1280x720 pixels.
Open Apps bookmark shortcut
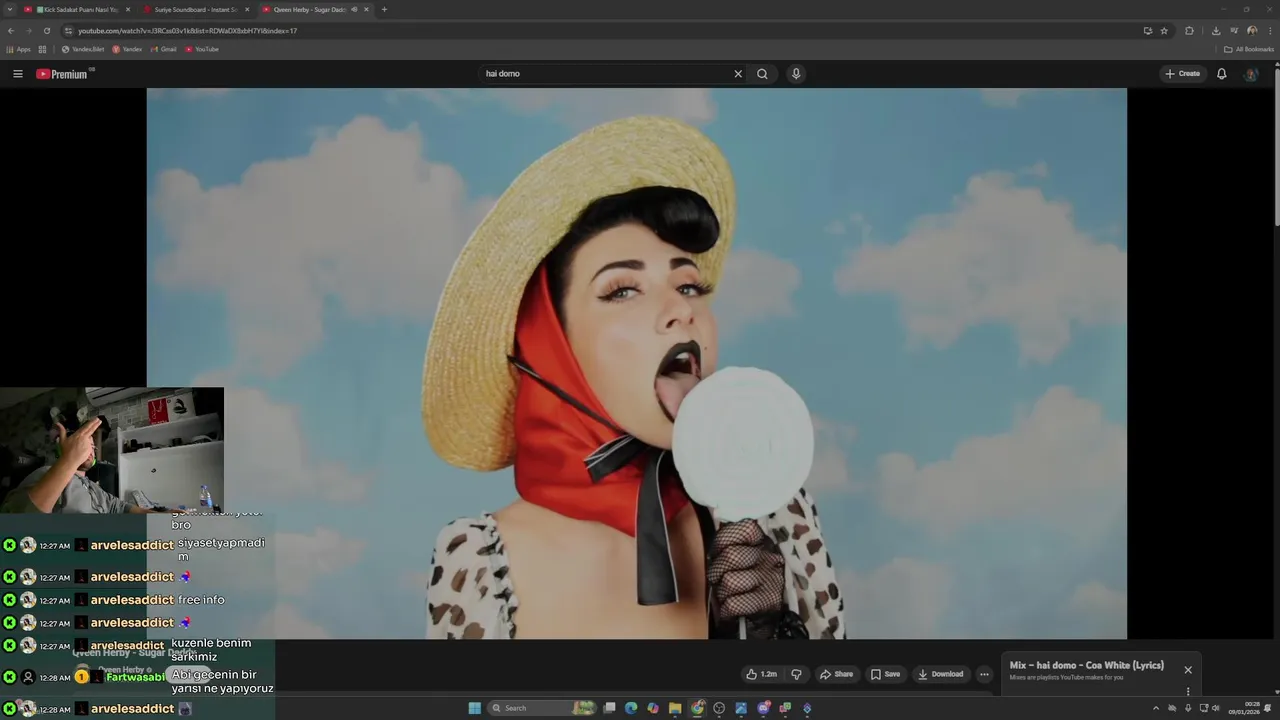click(18, 49)
